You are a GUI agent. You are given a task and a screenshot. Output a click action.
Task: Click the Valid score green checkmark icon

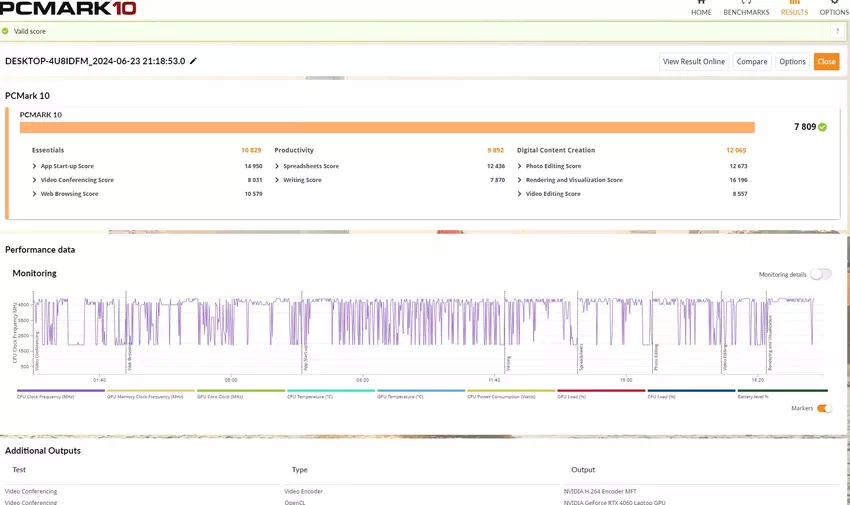[6, 31]
